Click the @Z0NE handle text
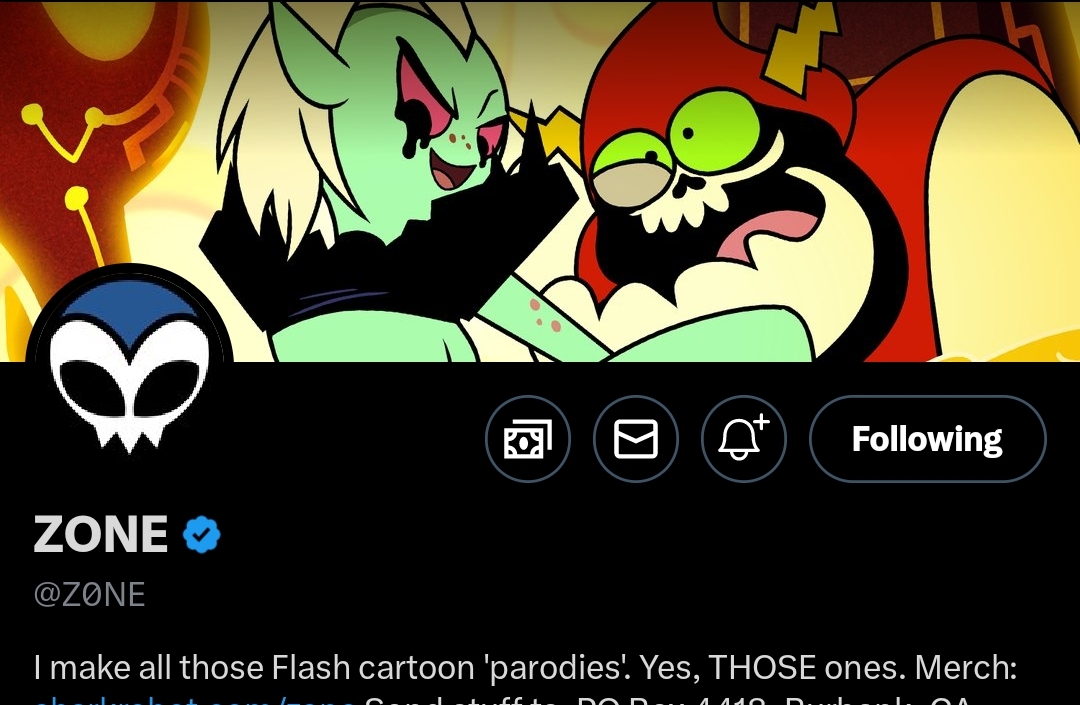The image size is (1080, 705). click(x=90, y=595)
